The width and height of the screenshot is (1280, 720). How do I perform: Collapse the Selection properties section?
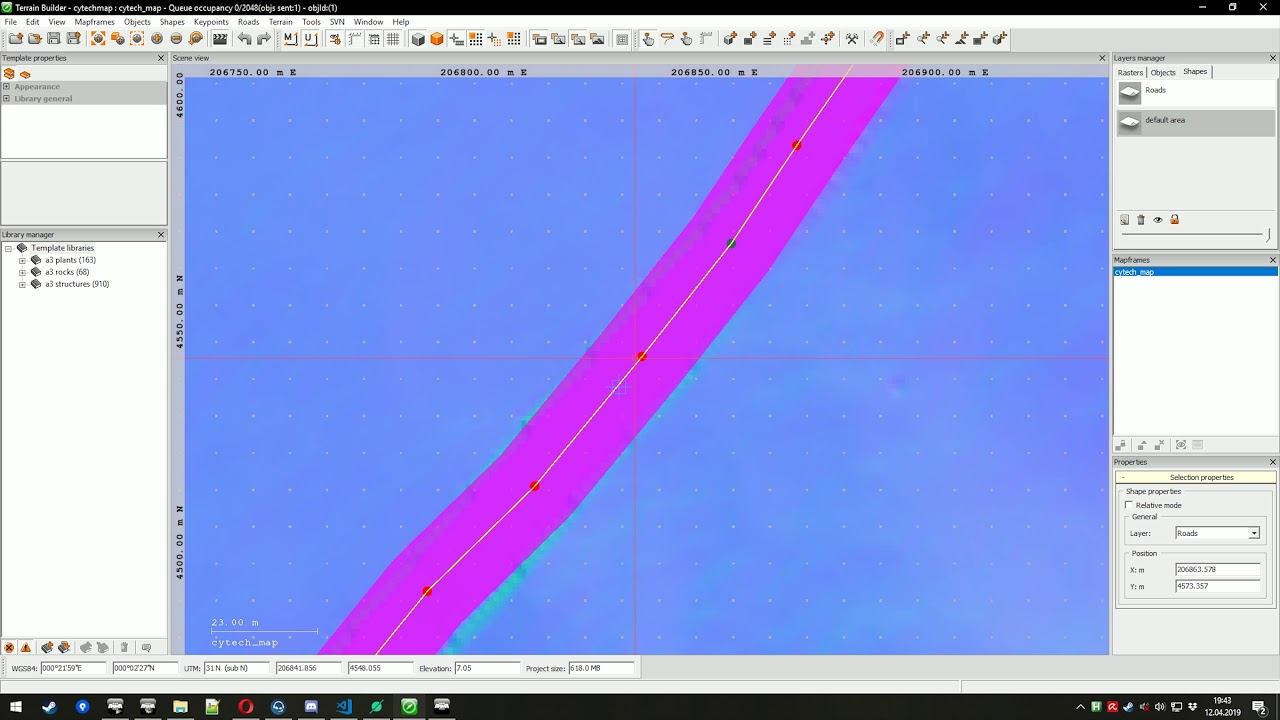tap(1123, 477)
